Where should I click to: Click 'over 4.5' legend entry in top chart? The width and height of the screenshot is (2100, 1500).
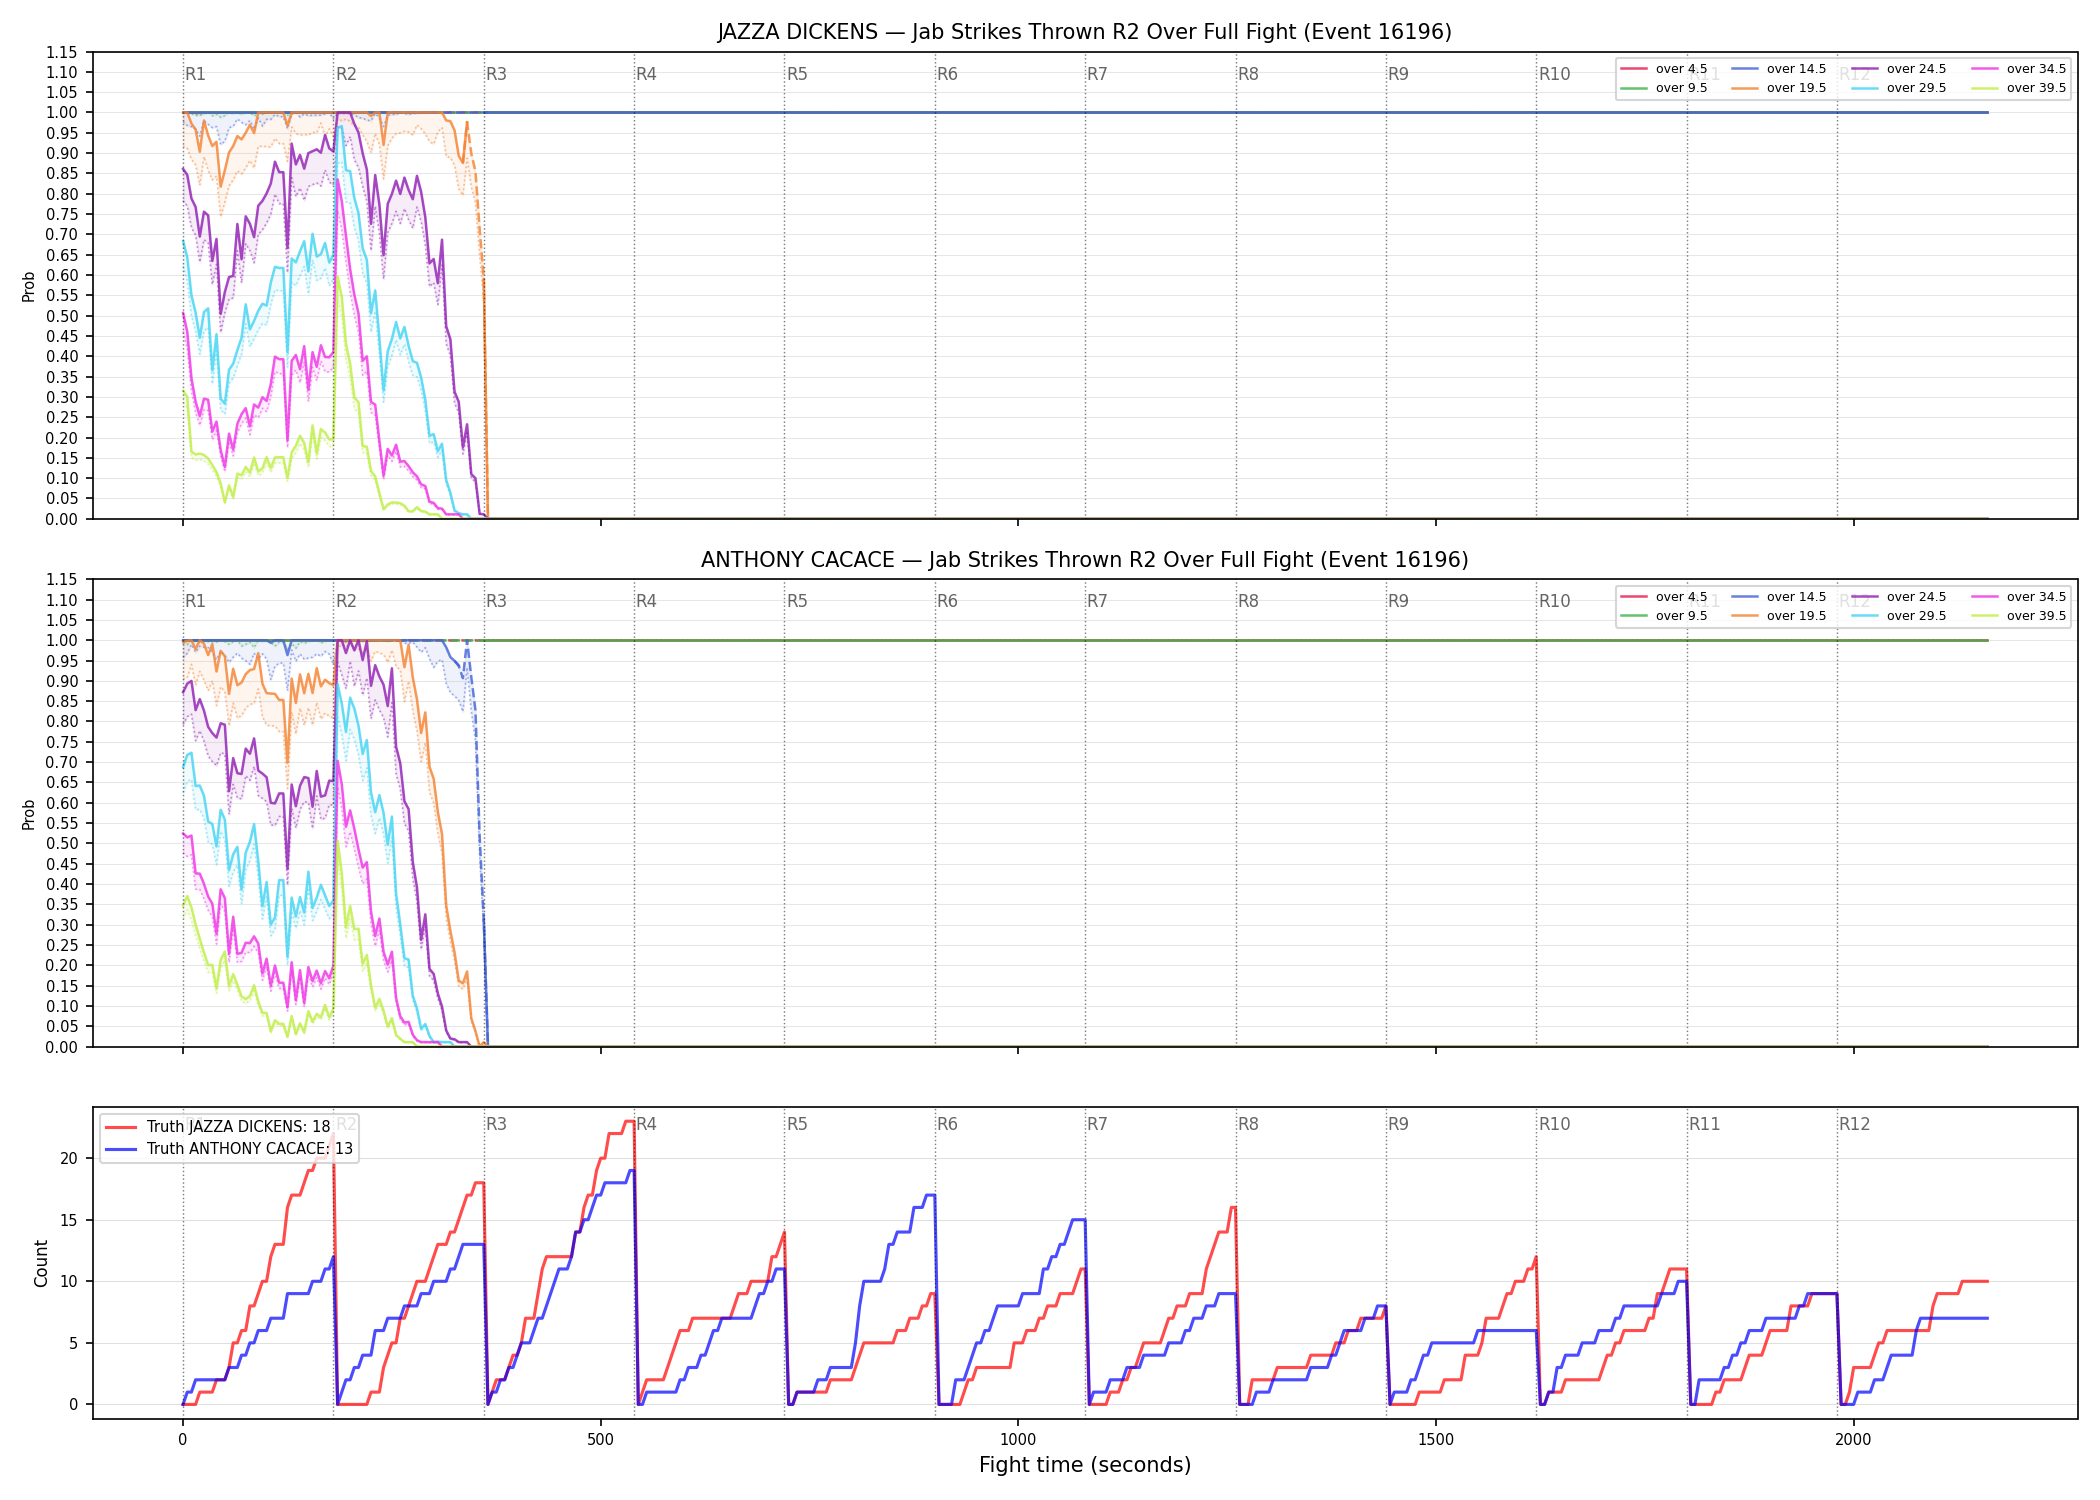coord(1664,69)
